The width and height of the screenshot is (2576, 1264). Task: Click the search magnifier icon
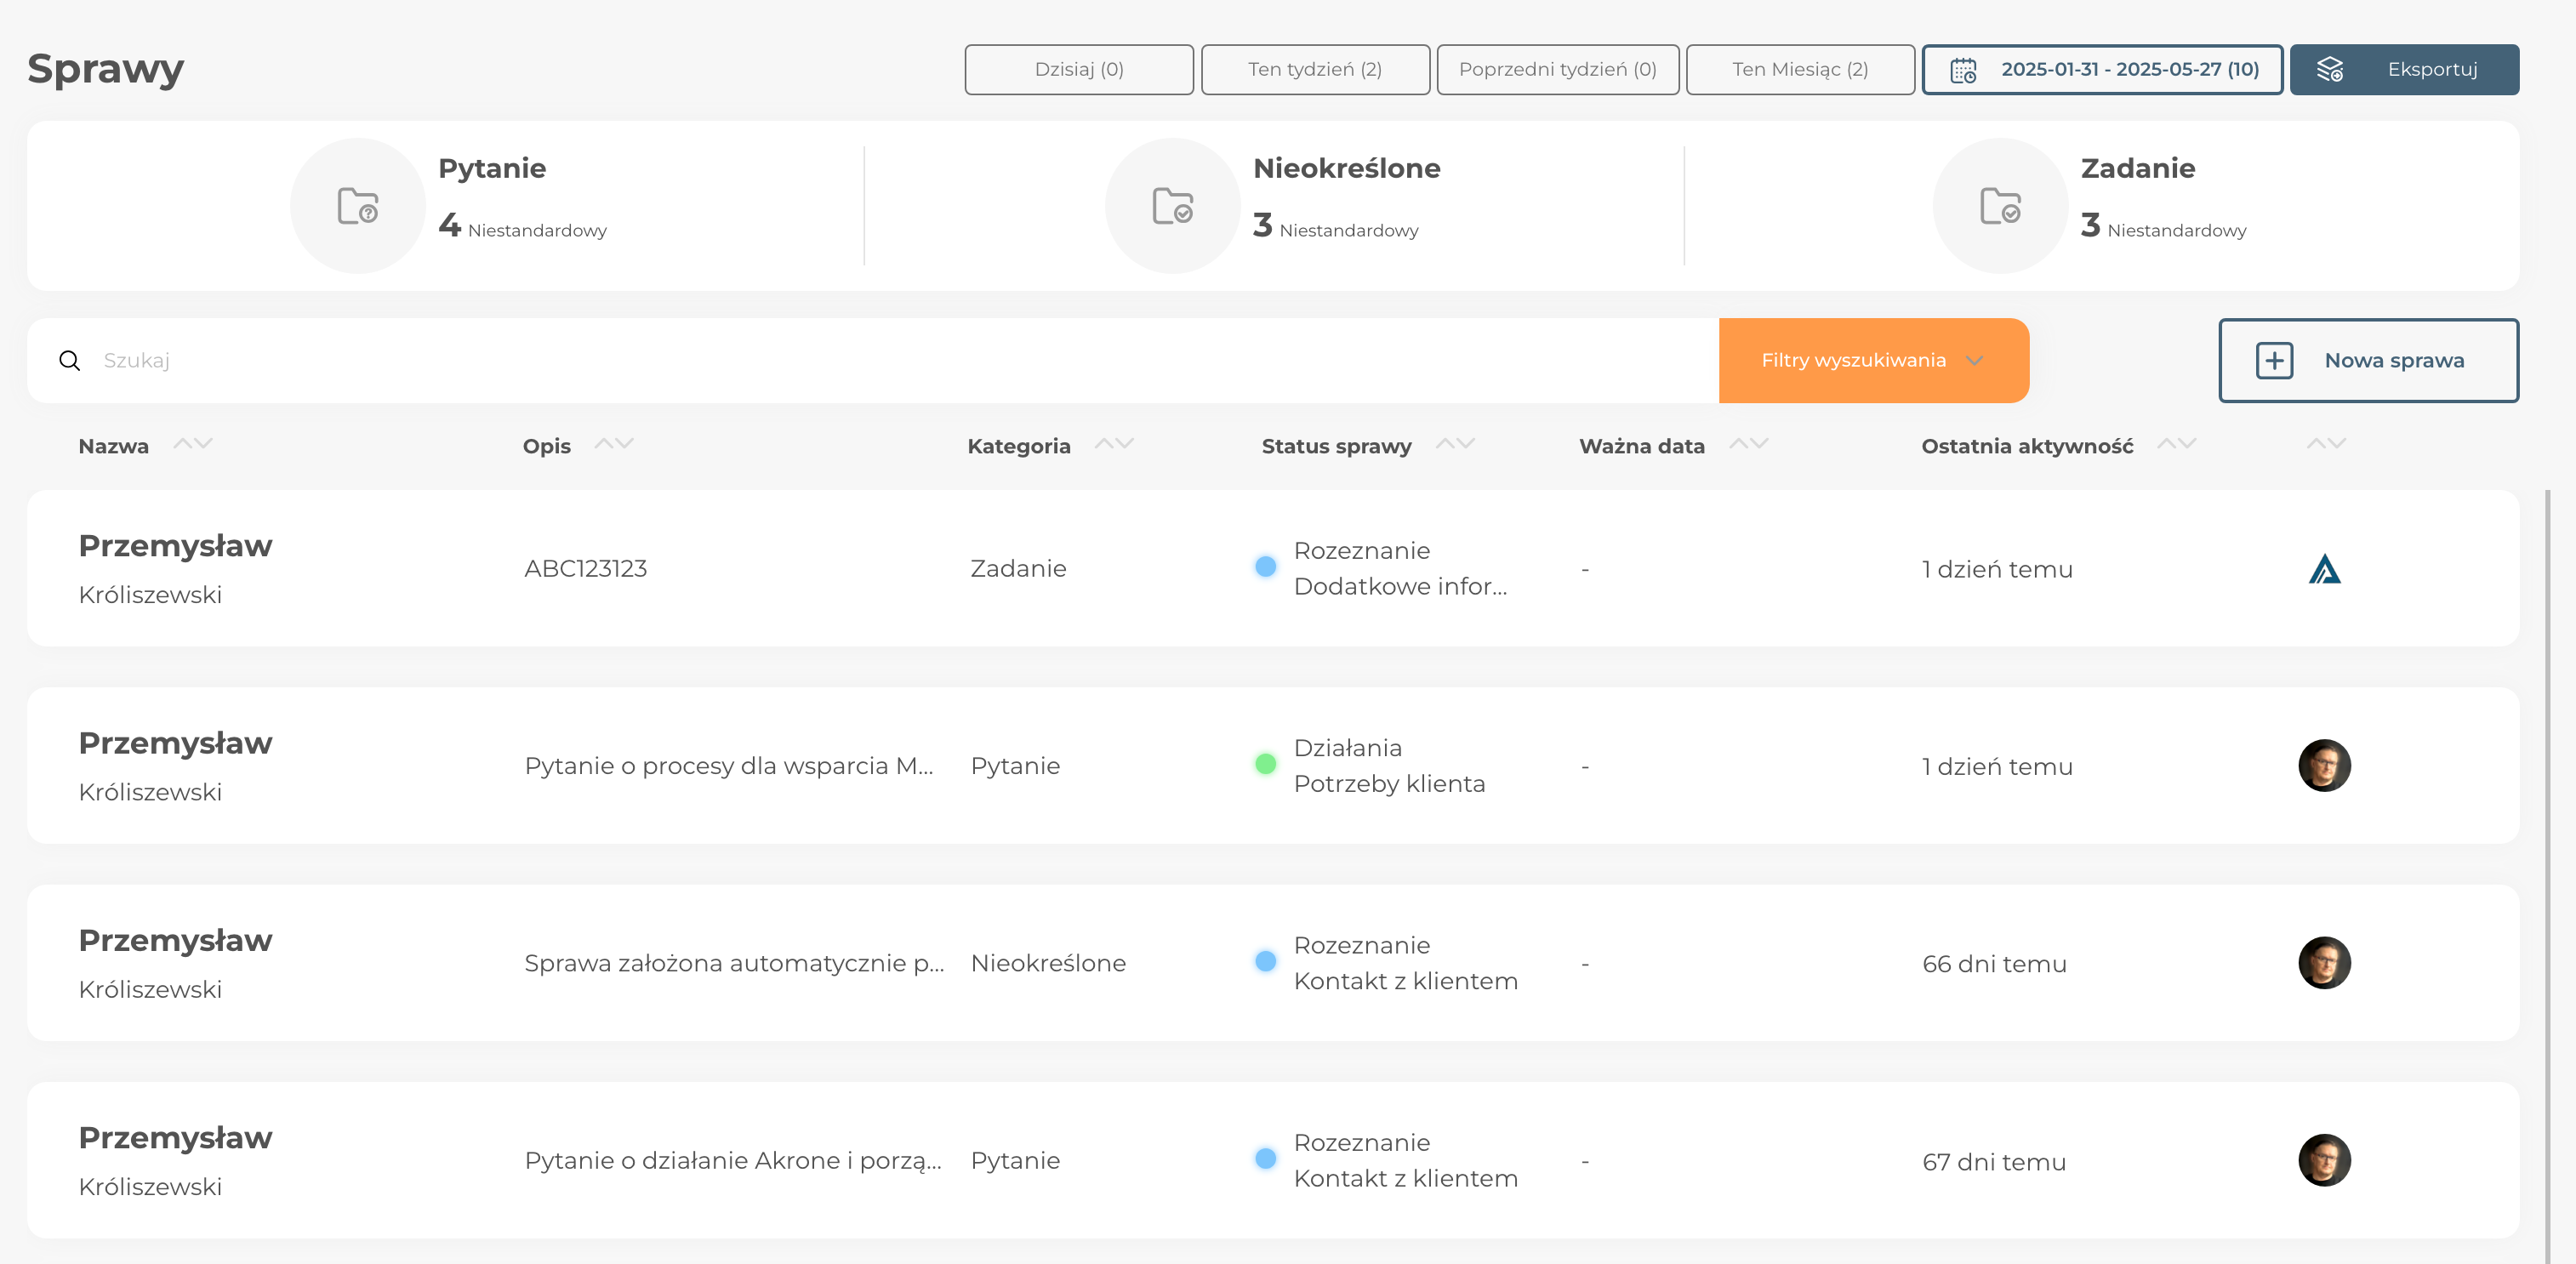click(70, 361)
